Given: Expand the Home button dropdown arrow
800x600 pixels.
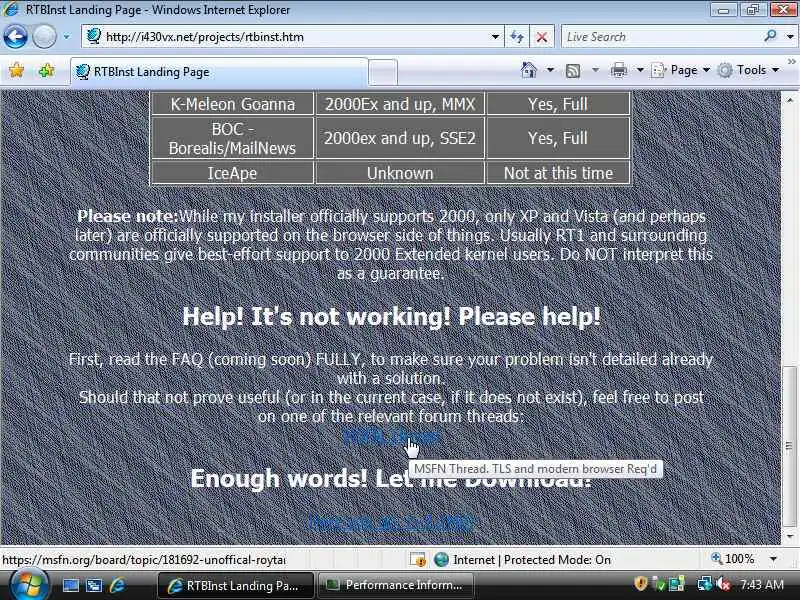Looking at the screenshot, I should (x=550, y=70).
